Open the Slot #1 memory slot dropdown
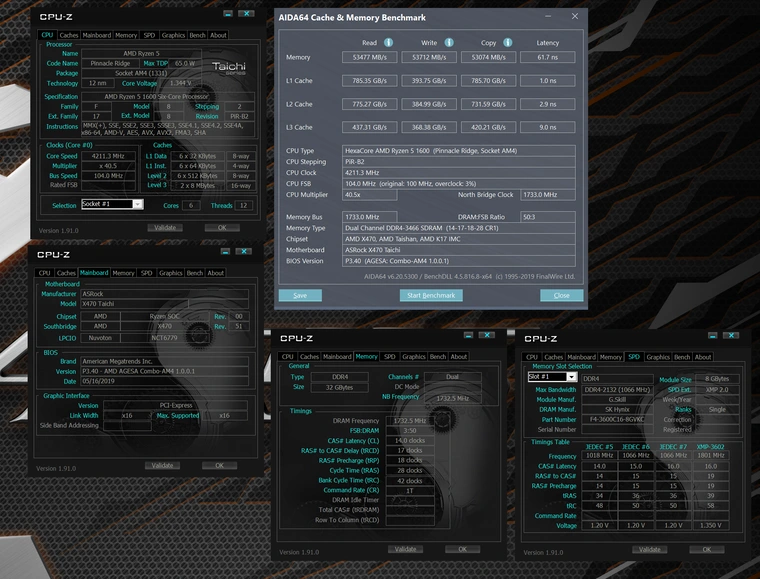760x579 pixels. pyautogui.click(x=571, y=377)
